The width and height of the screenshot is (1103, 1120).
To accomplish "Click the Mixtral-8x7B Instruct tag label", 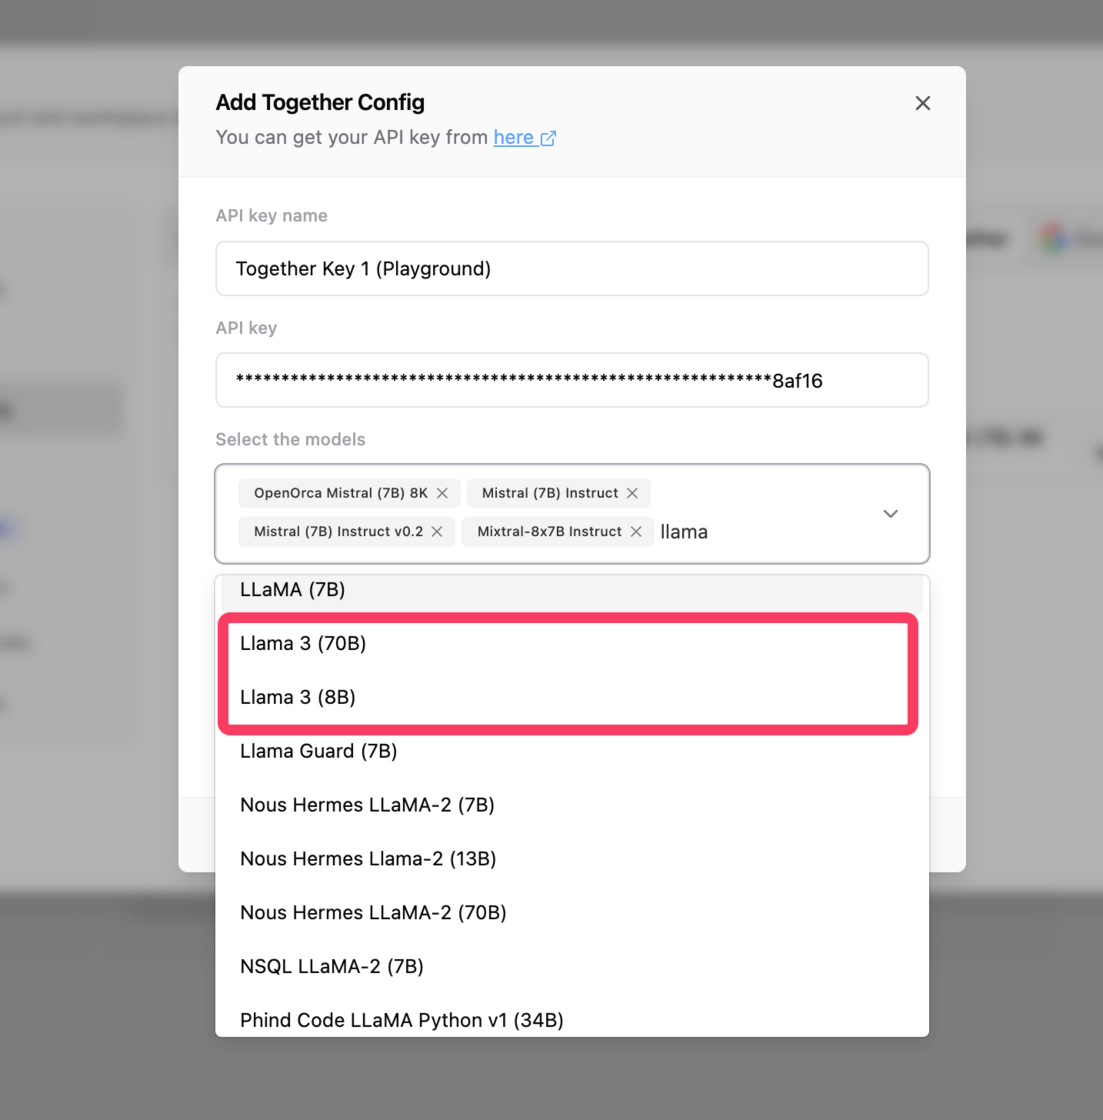I will 549,532.
